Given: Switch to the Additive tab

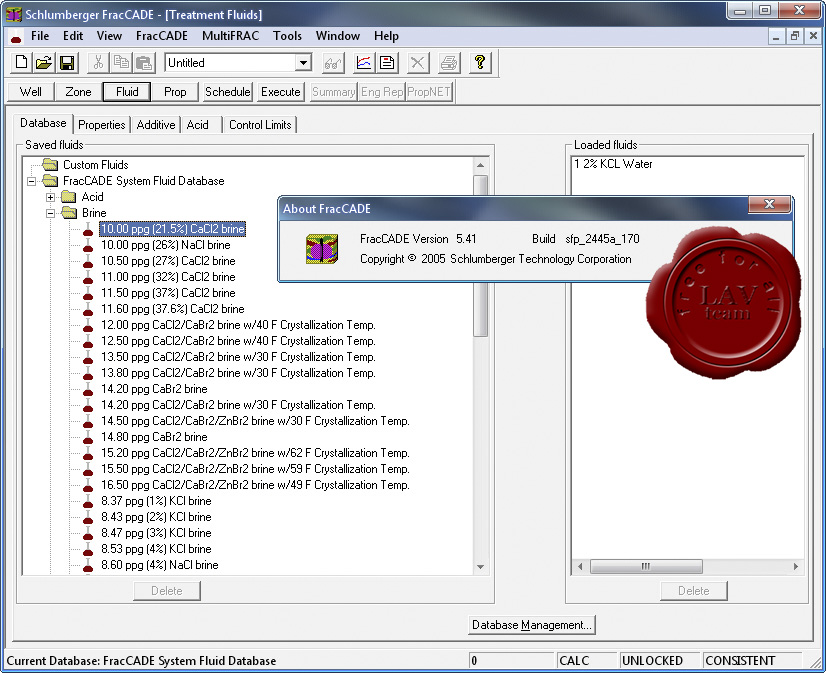Looking at the screenshot, I should tap(156, 125).
